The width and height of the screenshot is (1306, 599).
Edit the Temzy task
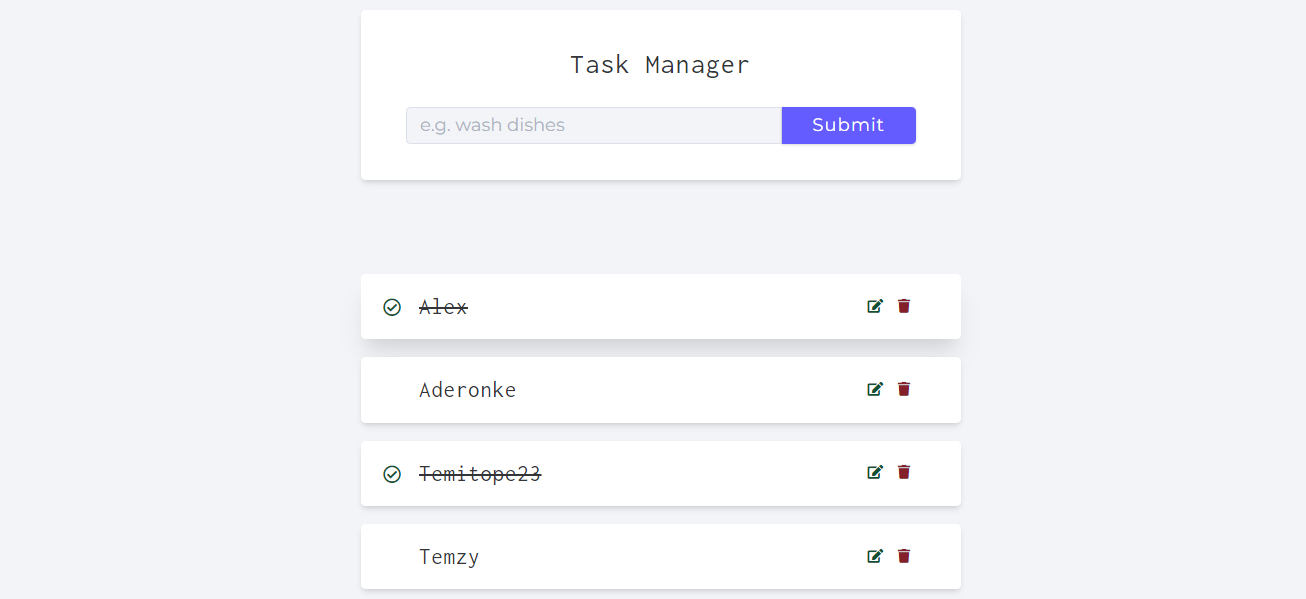[875, 556]
